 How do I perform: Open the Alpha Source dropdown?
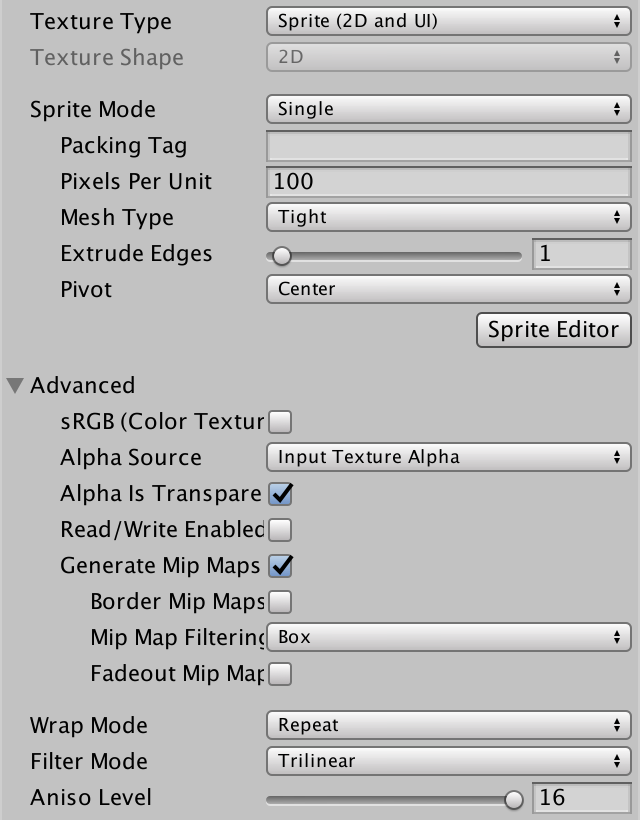click(449, 457)
